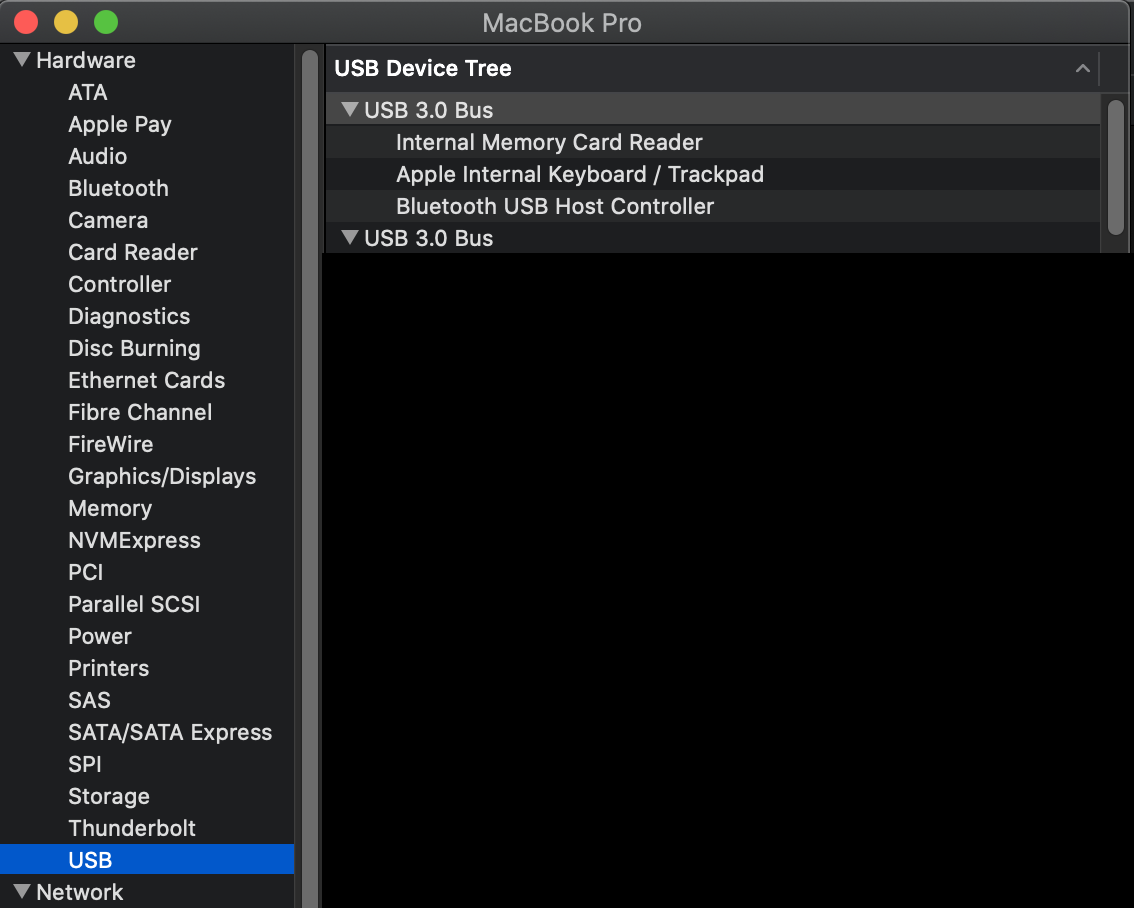Select Disc Burning in the sidebar

[x=134, y=348]
